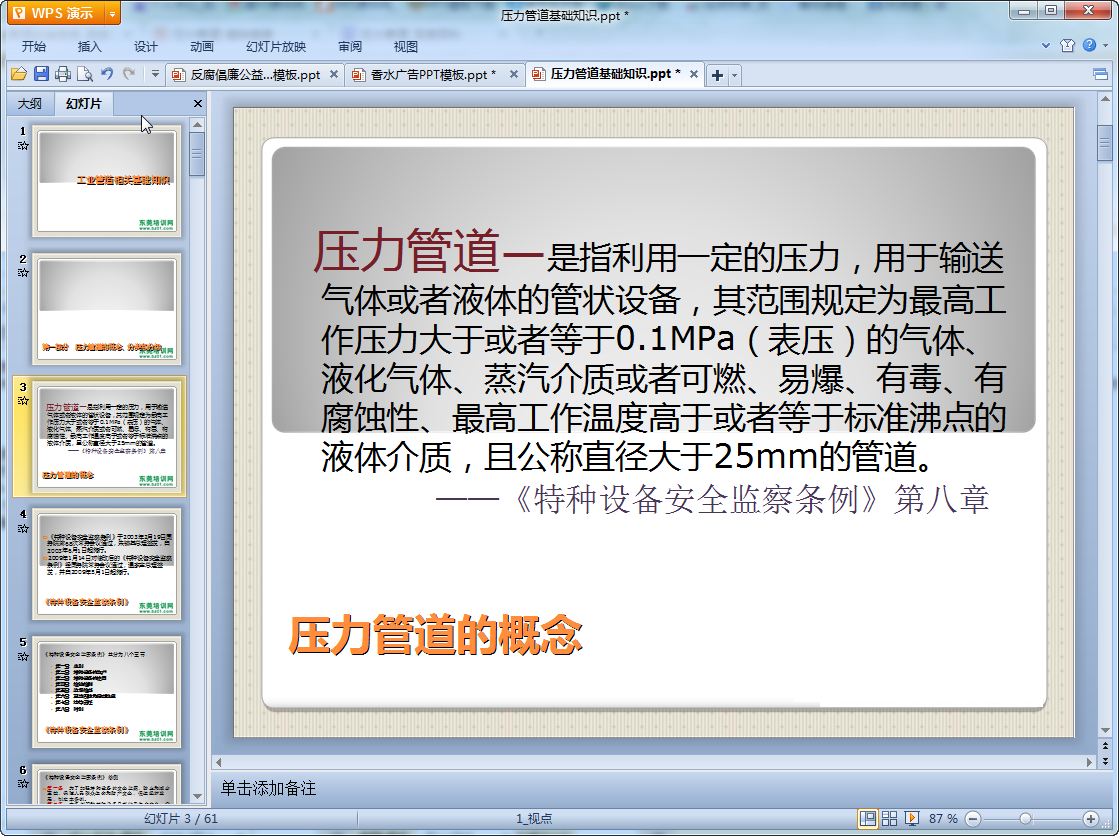Print the presentation with the printer icon
Viewport: 1119px width, 836px height.
pos(63,74)
